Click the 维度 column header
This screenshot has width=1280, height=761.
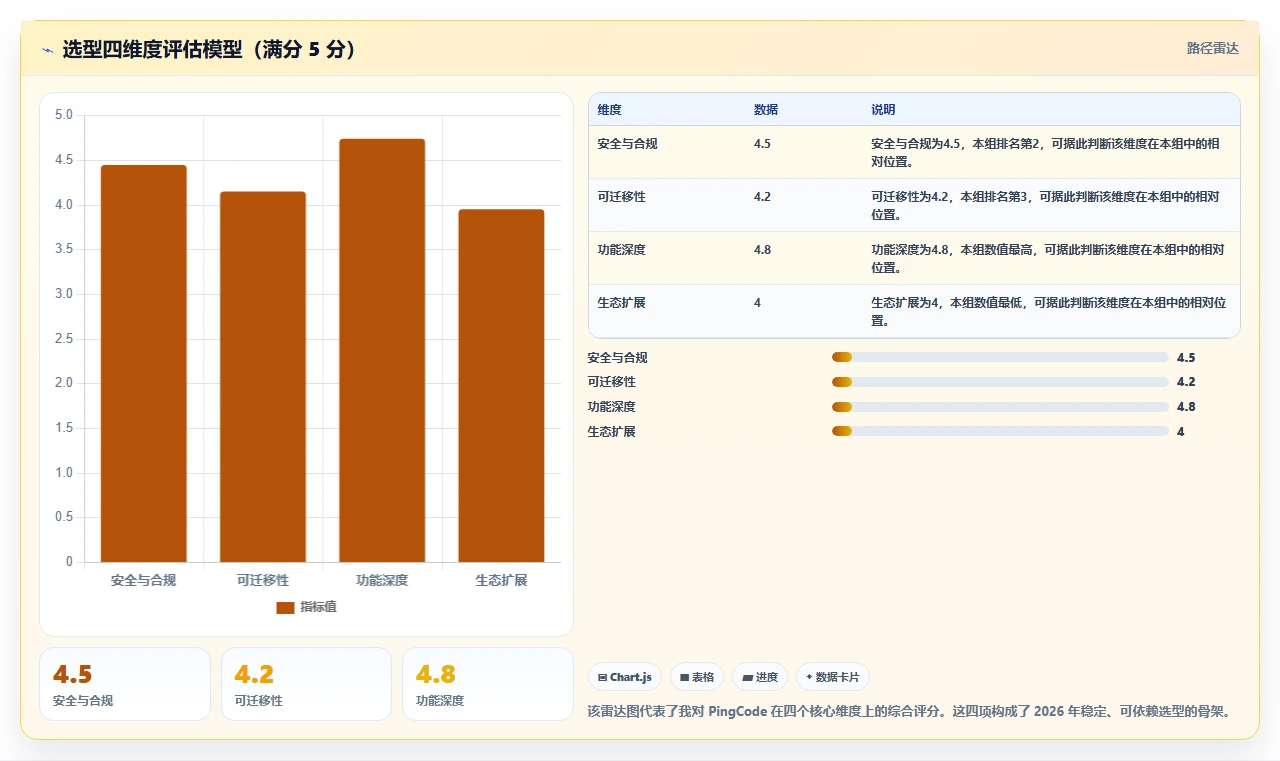pyautogui.click(x=609, y=110)
